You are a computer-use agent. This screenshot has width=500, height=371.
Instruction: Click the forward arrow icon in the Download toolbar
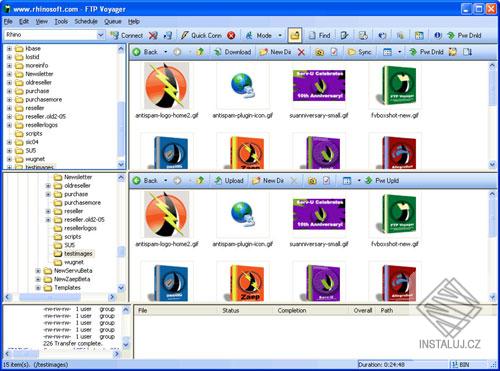pos(177,52)
